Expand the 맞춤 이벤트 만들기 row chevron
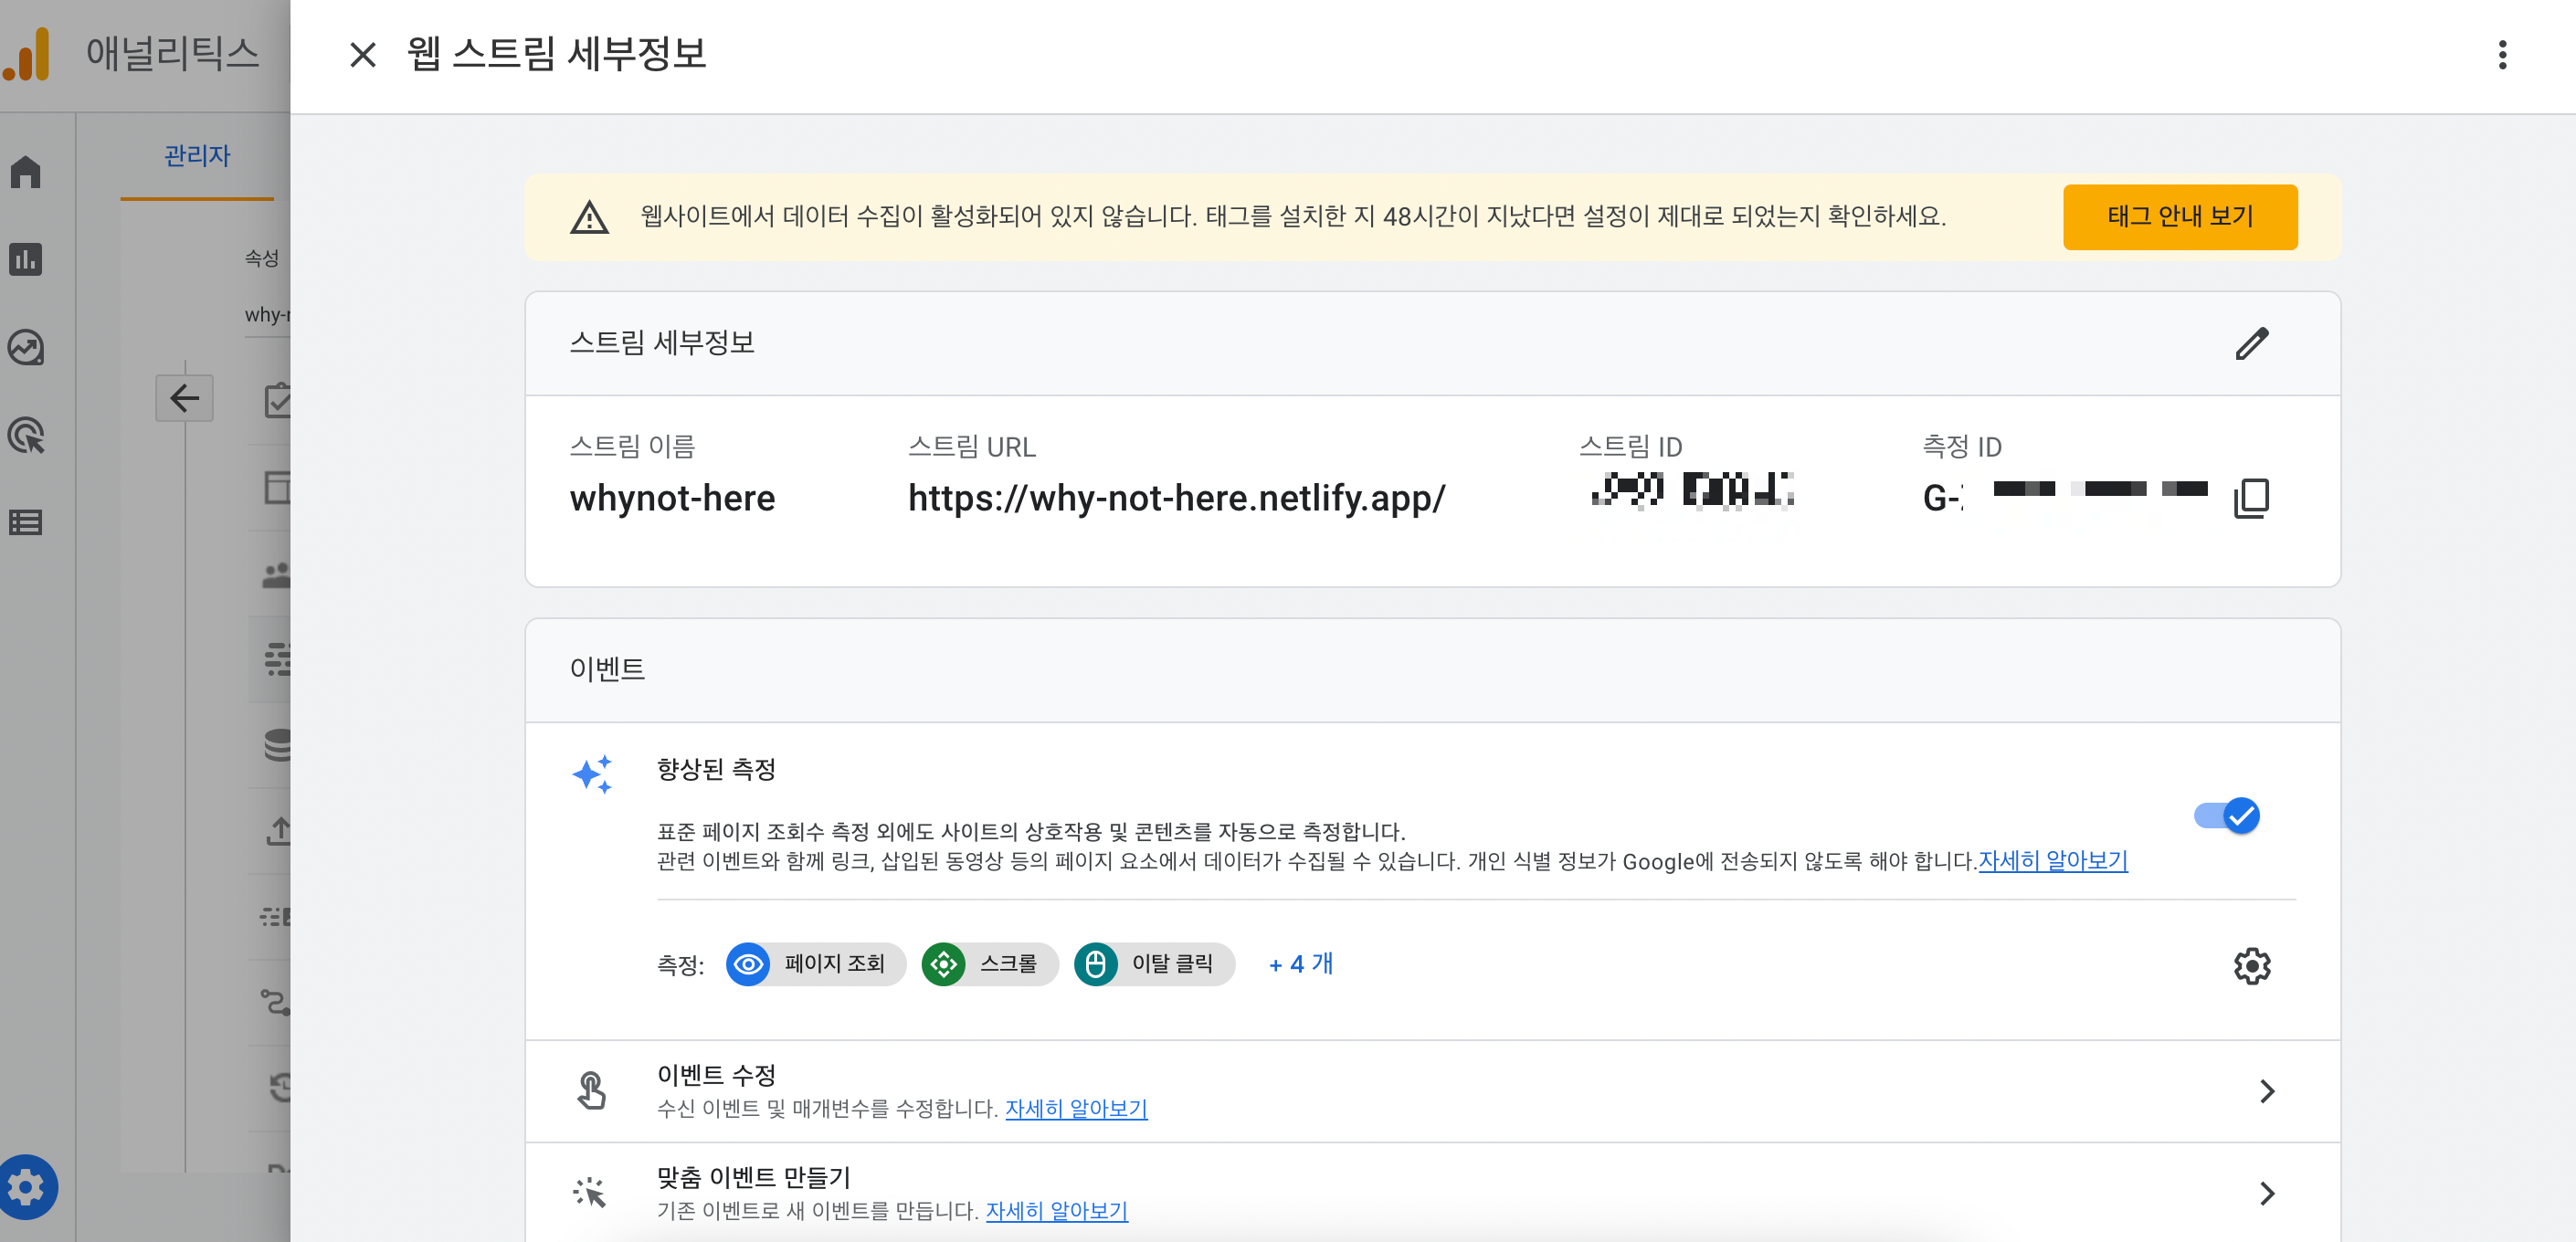Viewport: 2576px width, 1242px height. point(2266,1193)
